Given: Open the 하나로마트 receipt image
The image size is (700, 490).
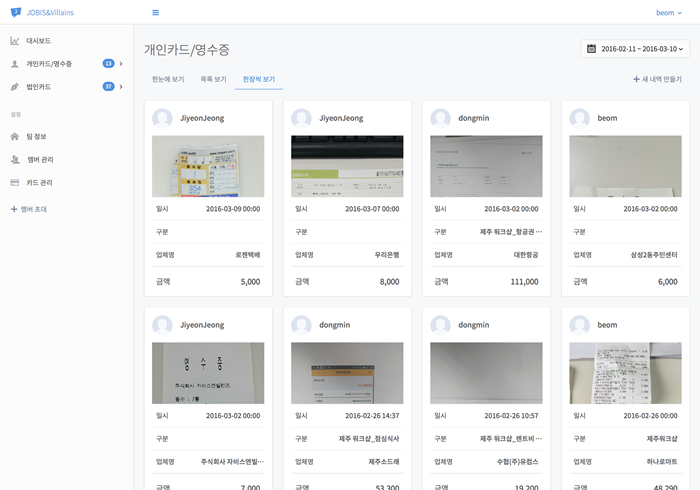Looking at the screenshot, I should click(x=625, y=373).
